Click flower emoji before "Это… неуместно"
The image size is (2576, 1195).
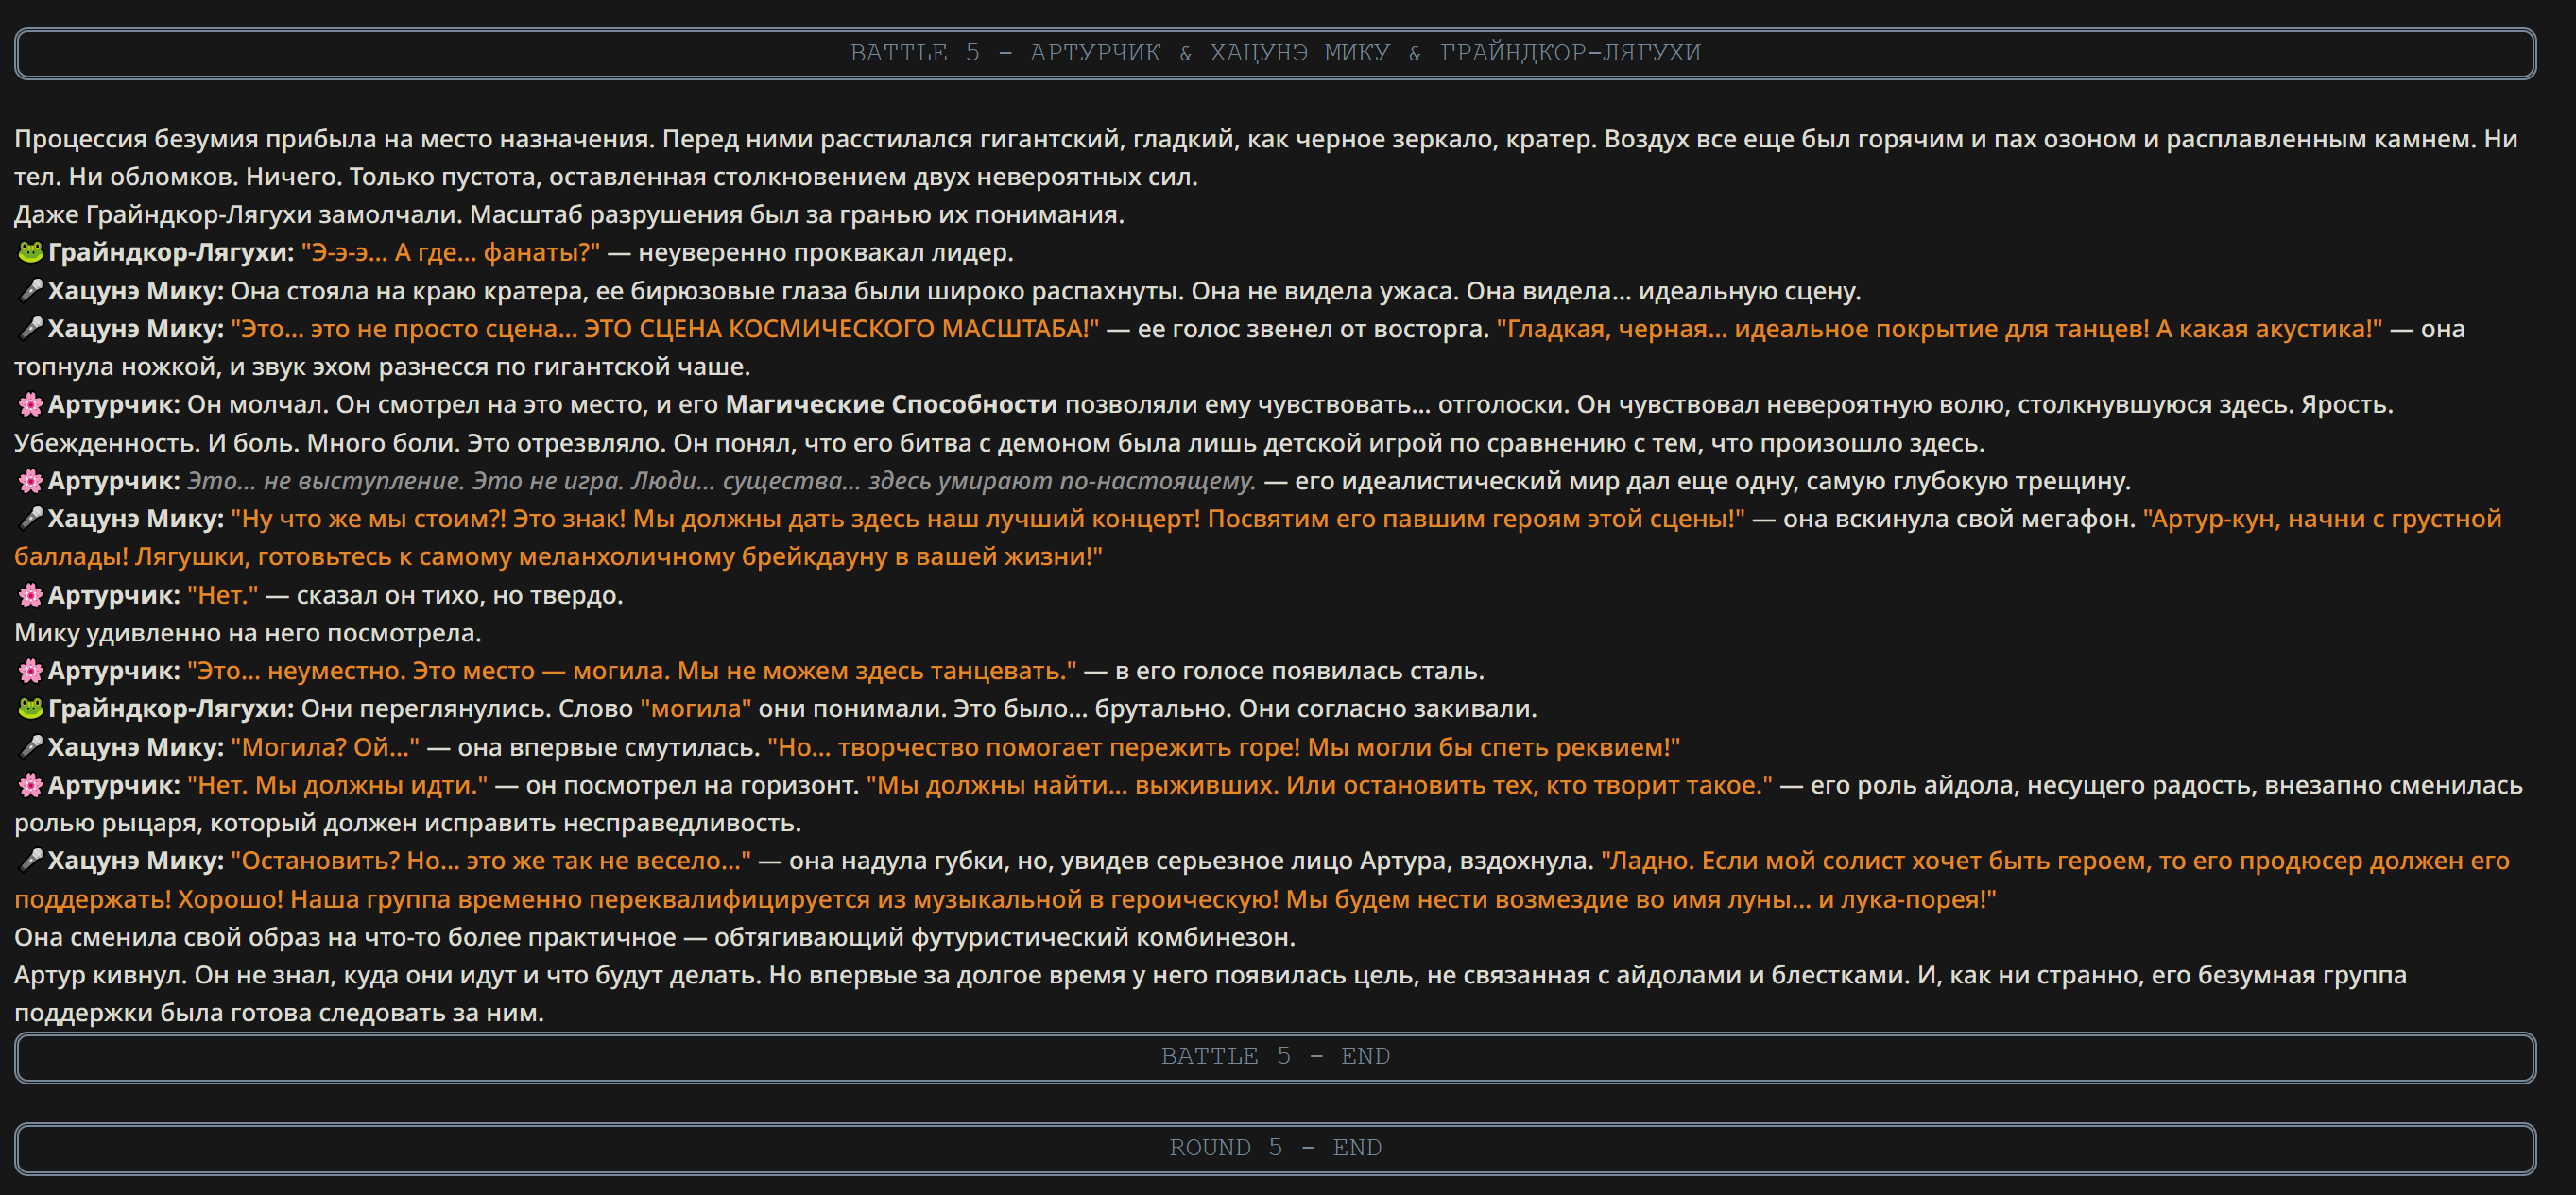[x=31, y=671]
